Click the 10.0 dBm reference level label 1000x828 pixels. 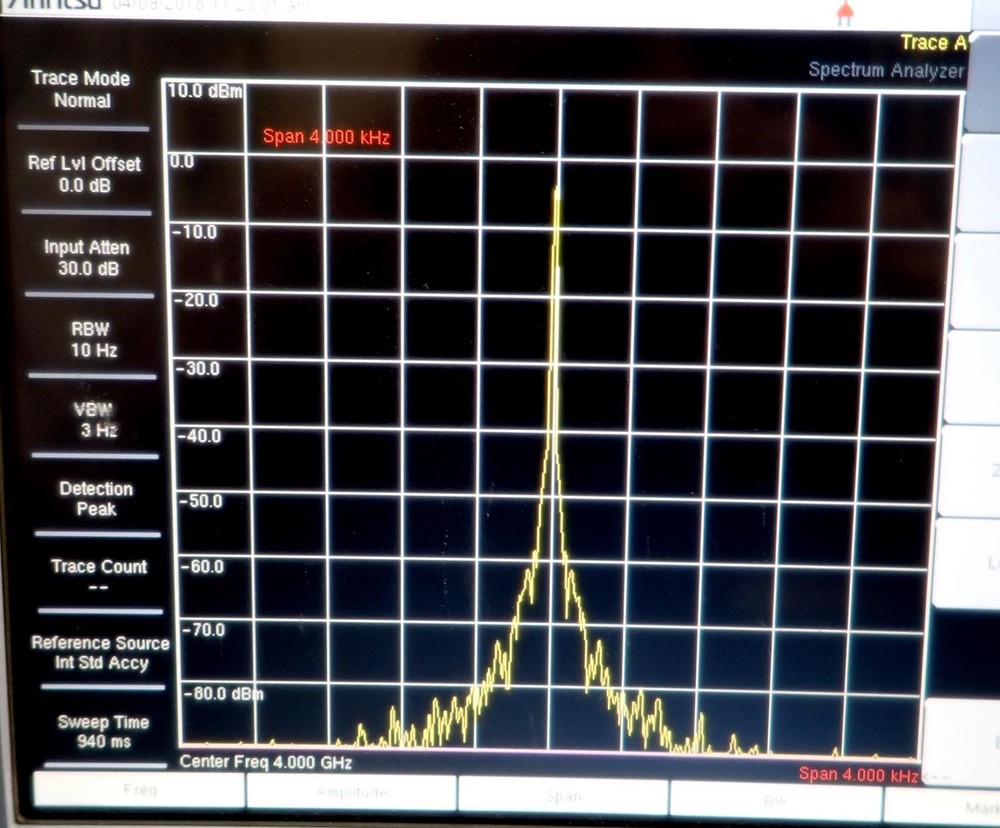[x=204, y=93]
